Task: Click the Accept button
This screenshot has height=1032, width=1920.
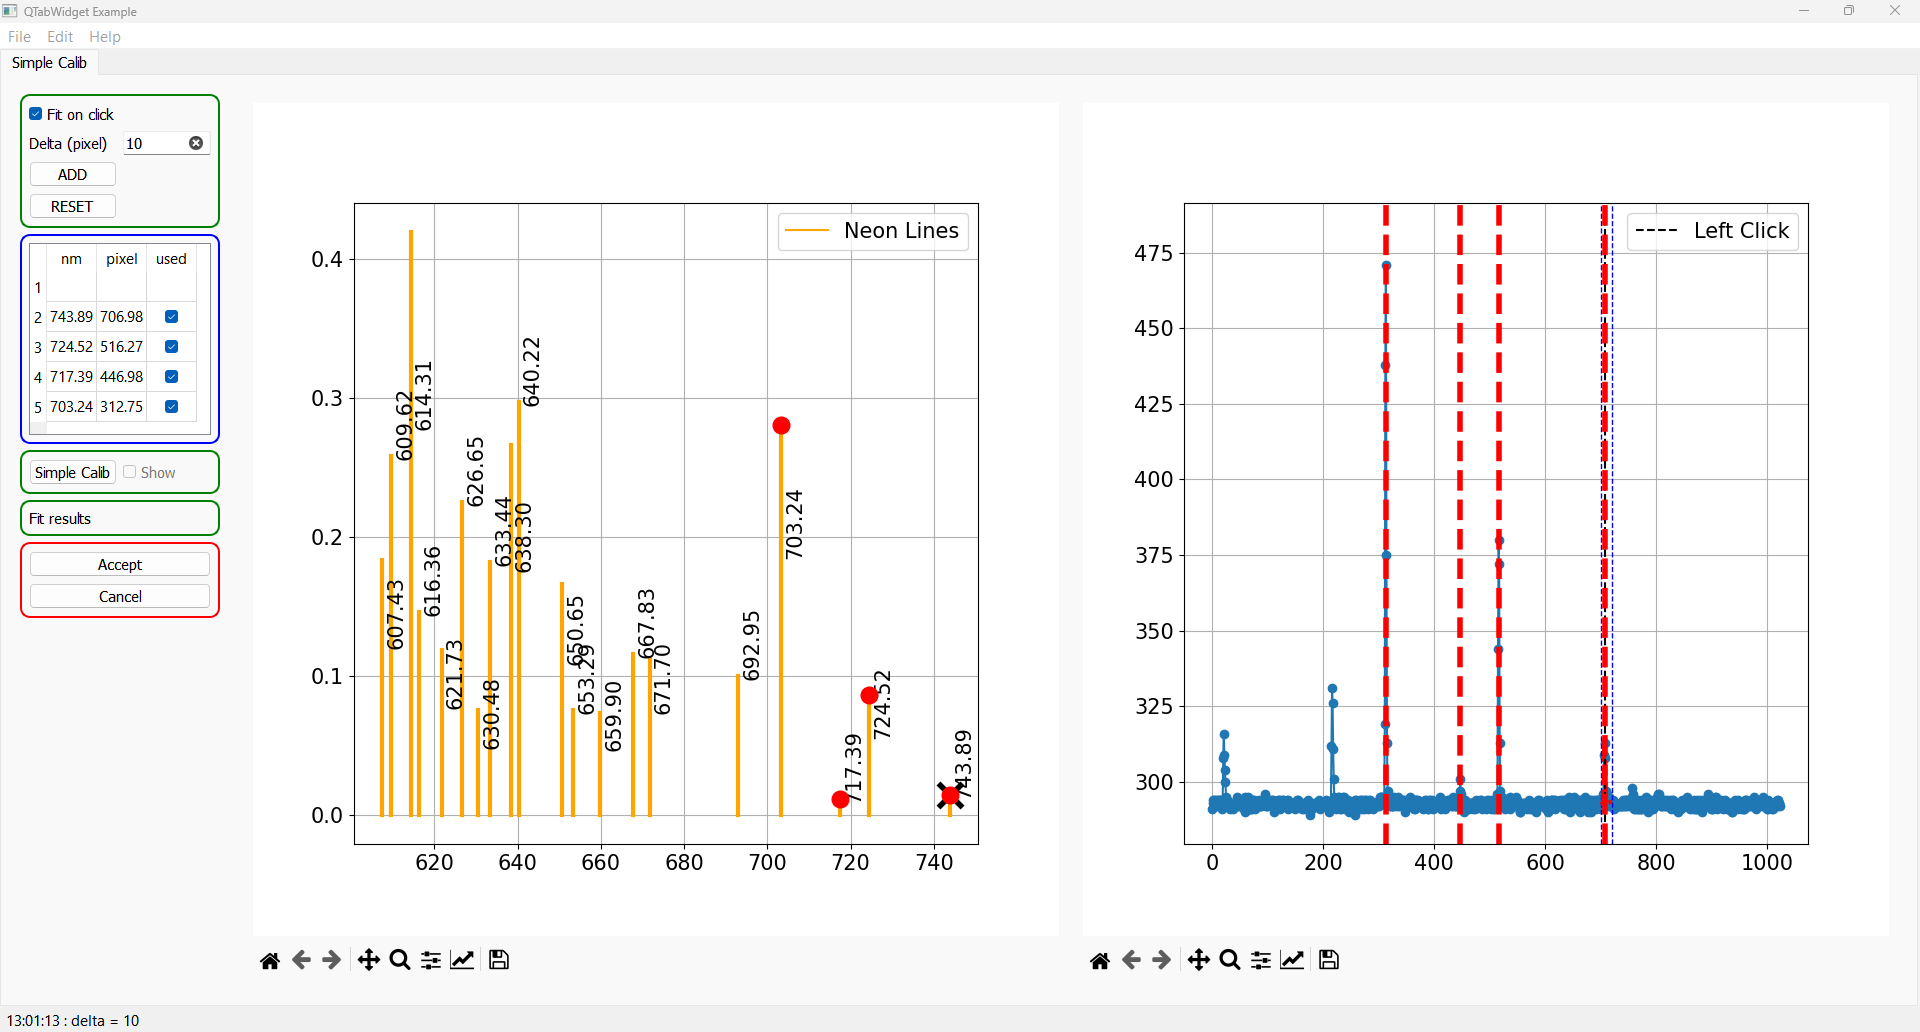Action: pos(120,565)
